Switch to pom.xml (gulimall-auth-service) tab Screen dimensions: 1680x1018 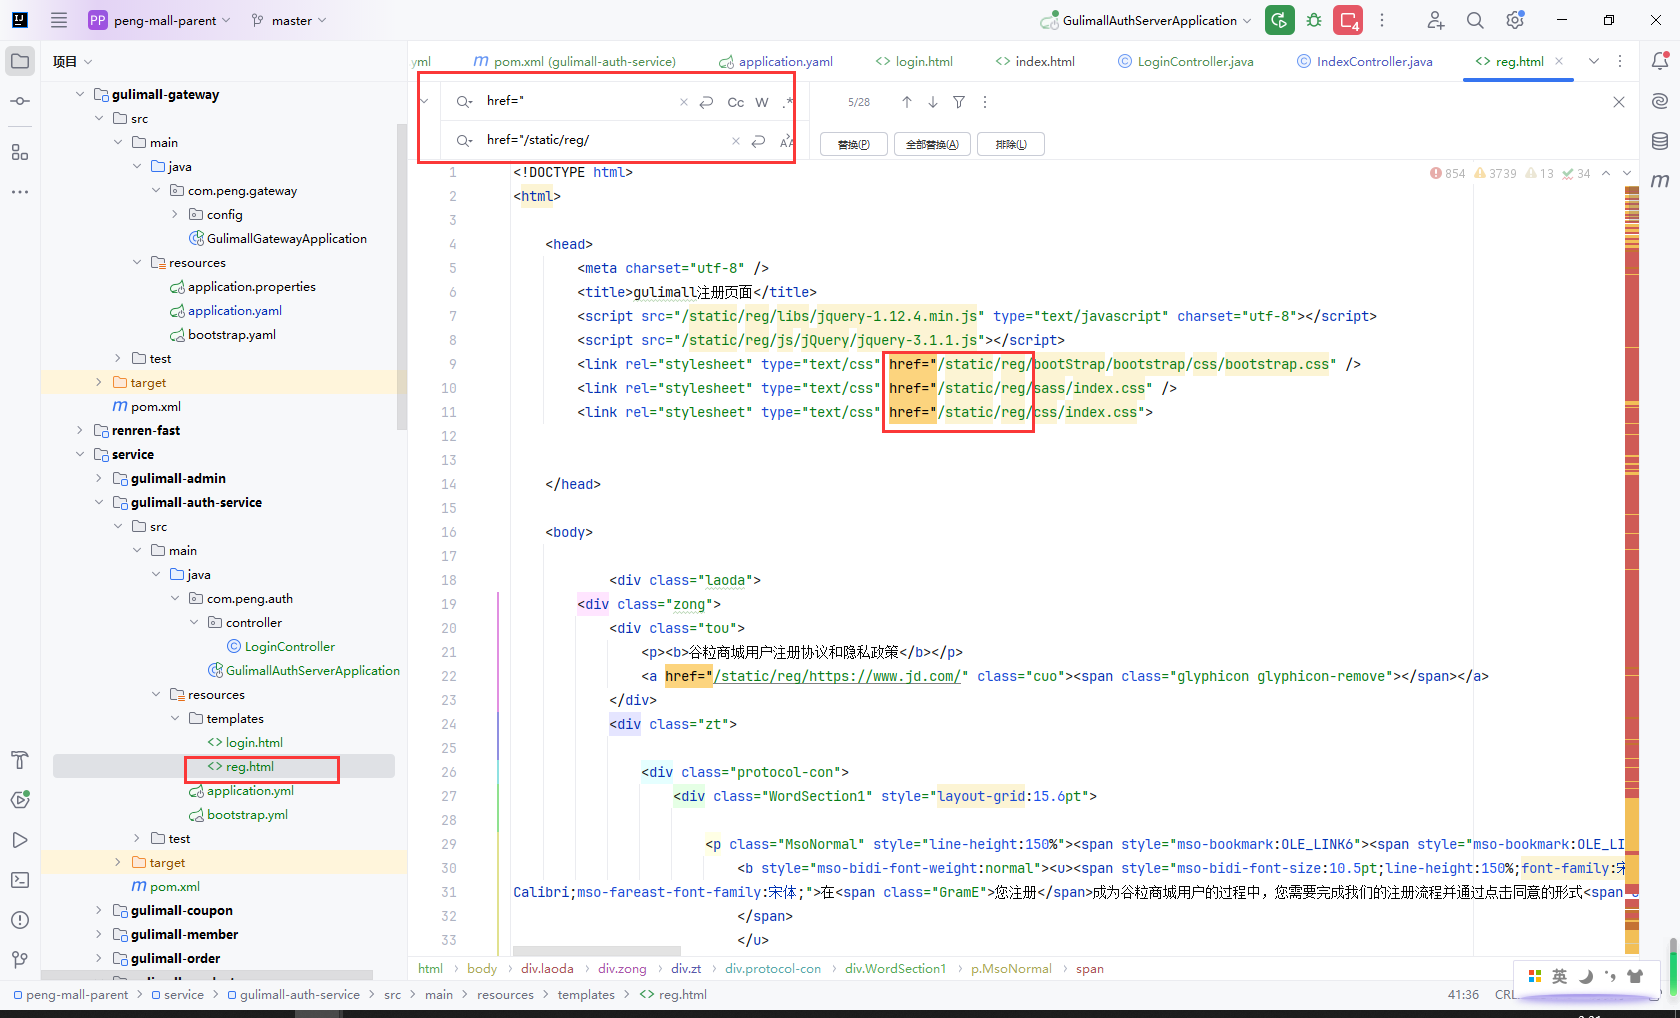pyautogui.click(x=574, y=61)
